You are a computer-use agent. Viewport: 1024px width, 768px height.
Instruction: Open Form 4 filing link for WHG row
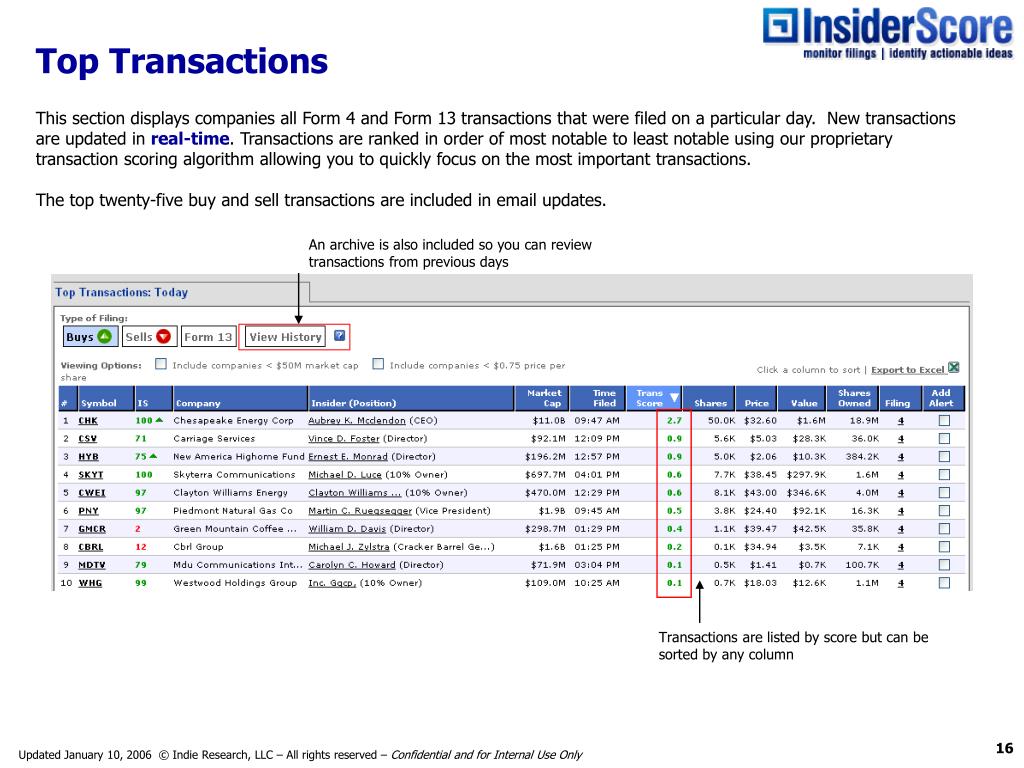click(901, 583)
